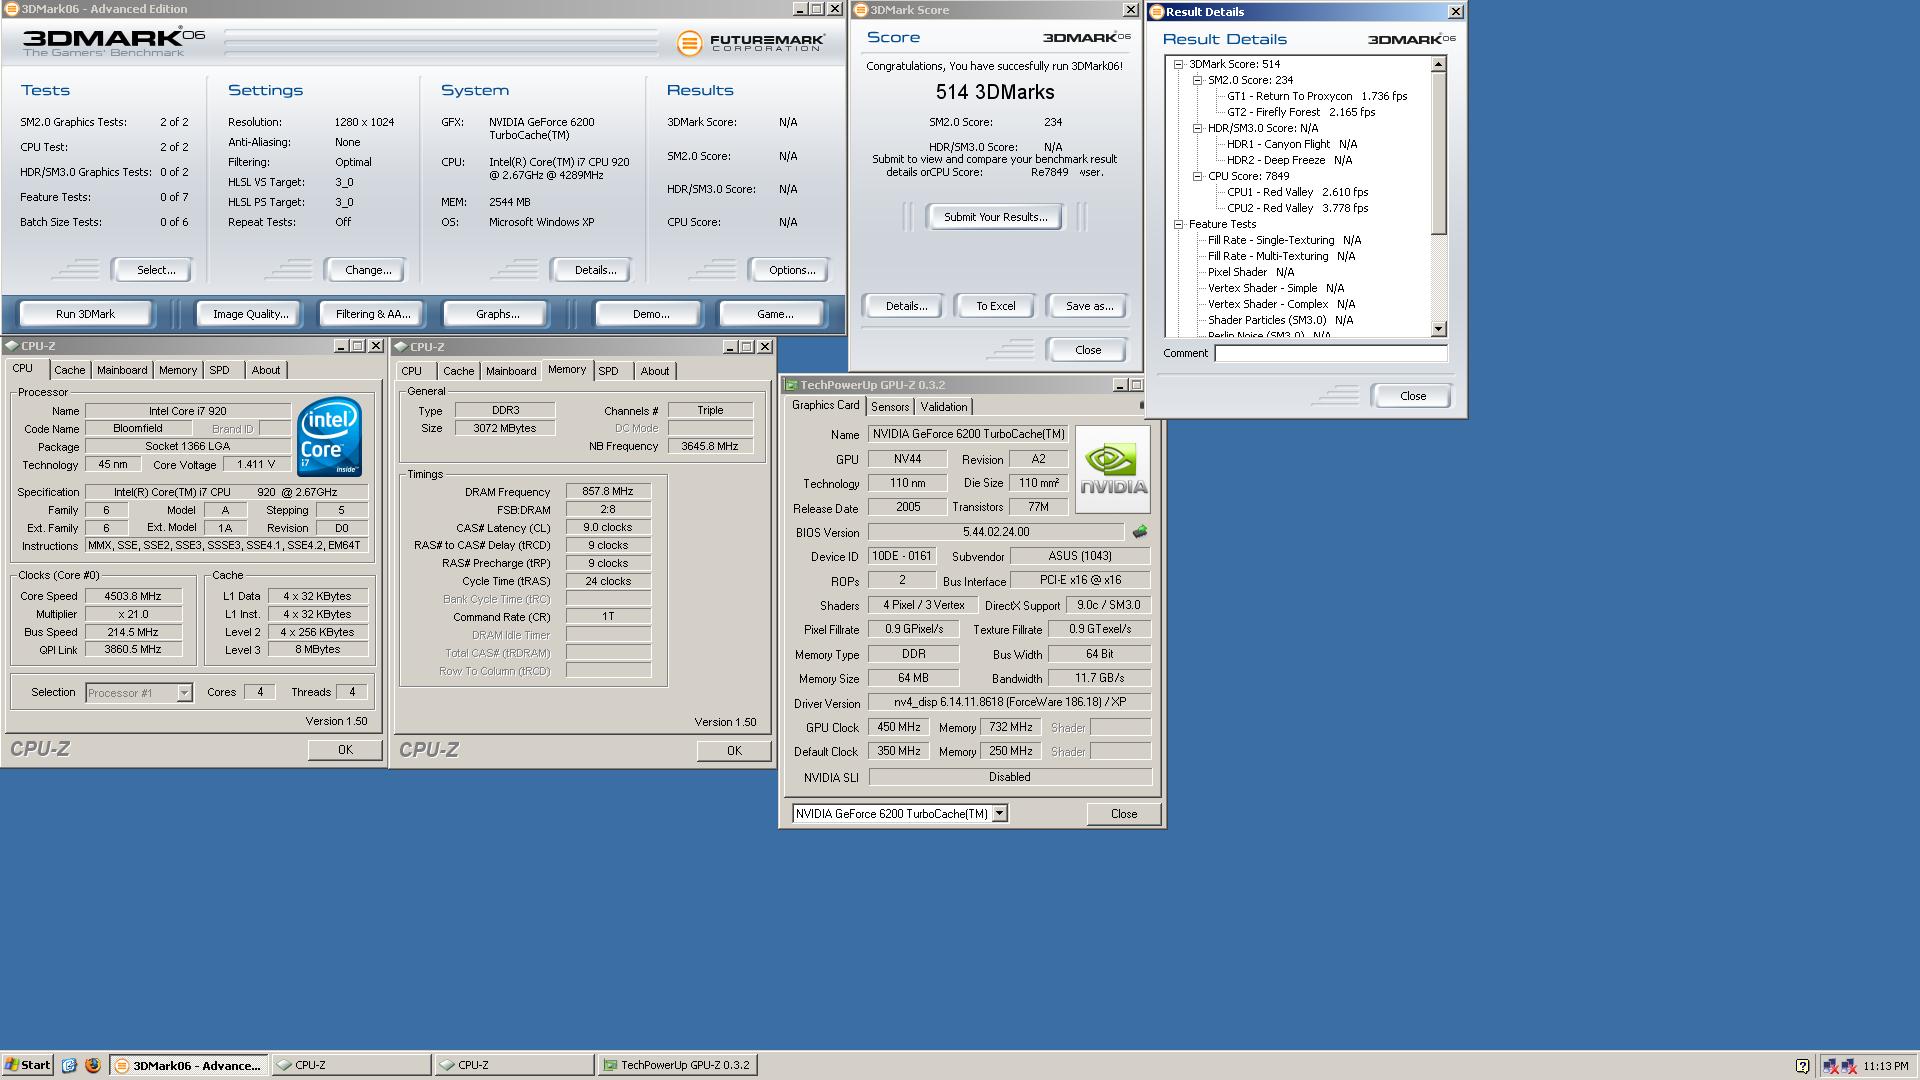
Task: Open the Firefox quick launch icon
Action: tap(93, 1065)
